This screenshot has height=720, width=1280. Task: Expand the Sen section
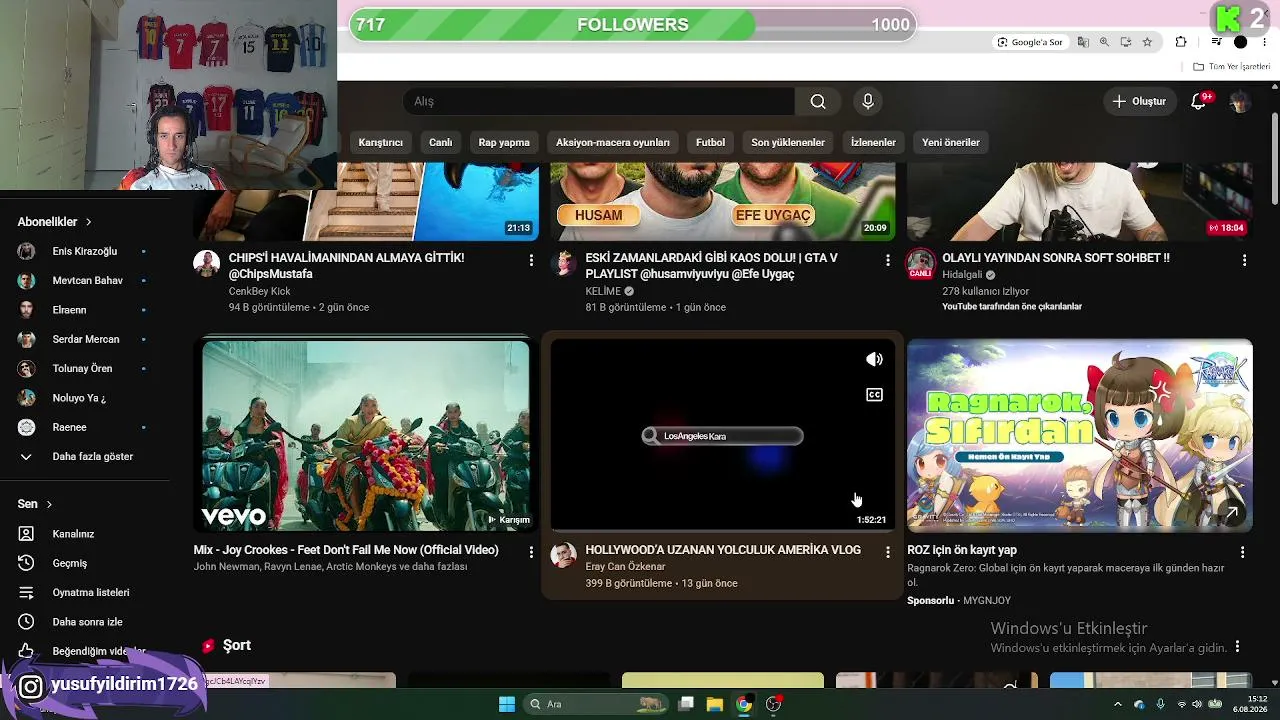[35, 504]
